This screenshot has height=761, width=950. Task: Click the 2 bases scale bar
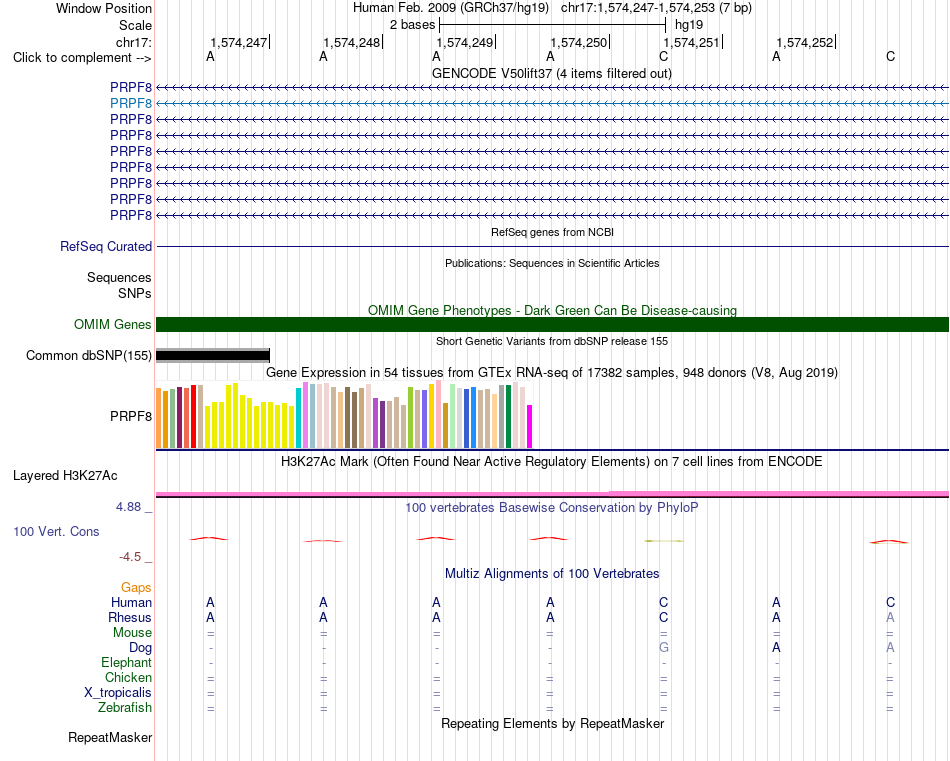pyautogui.click(x=553, y=25)
